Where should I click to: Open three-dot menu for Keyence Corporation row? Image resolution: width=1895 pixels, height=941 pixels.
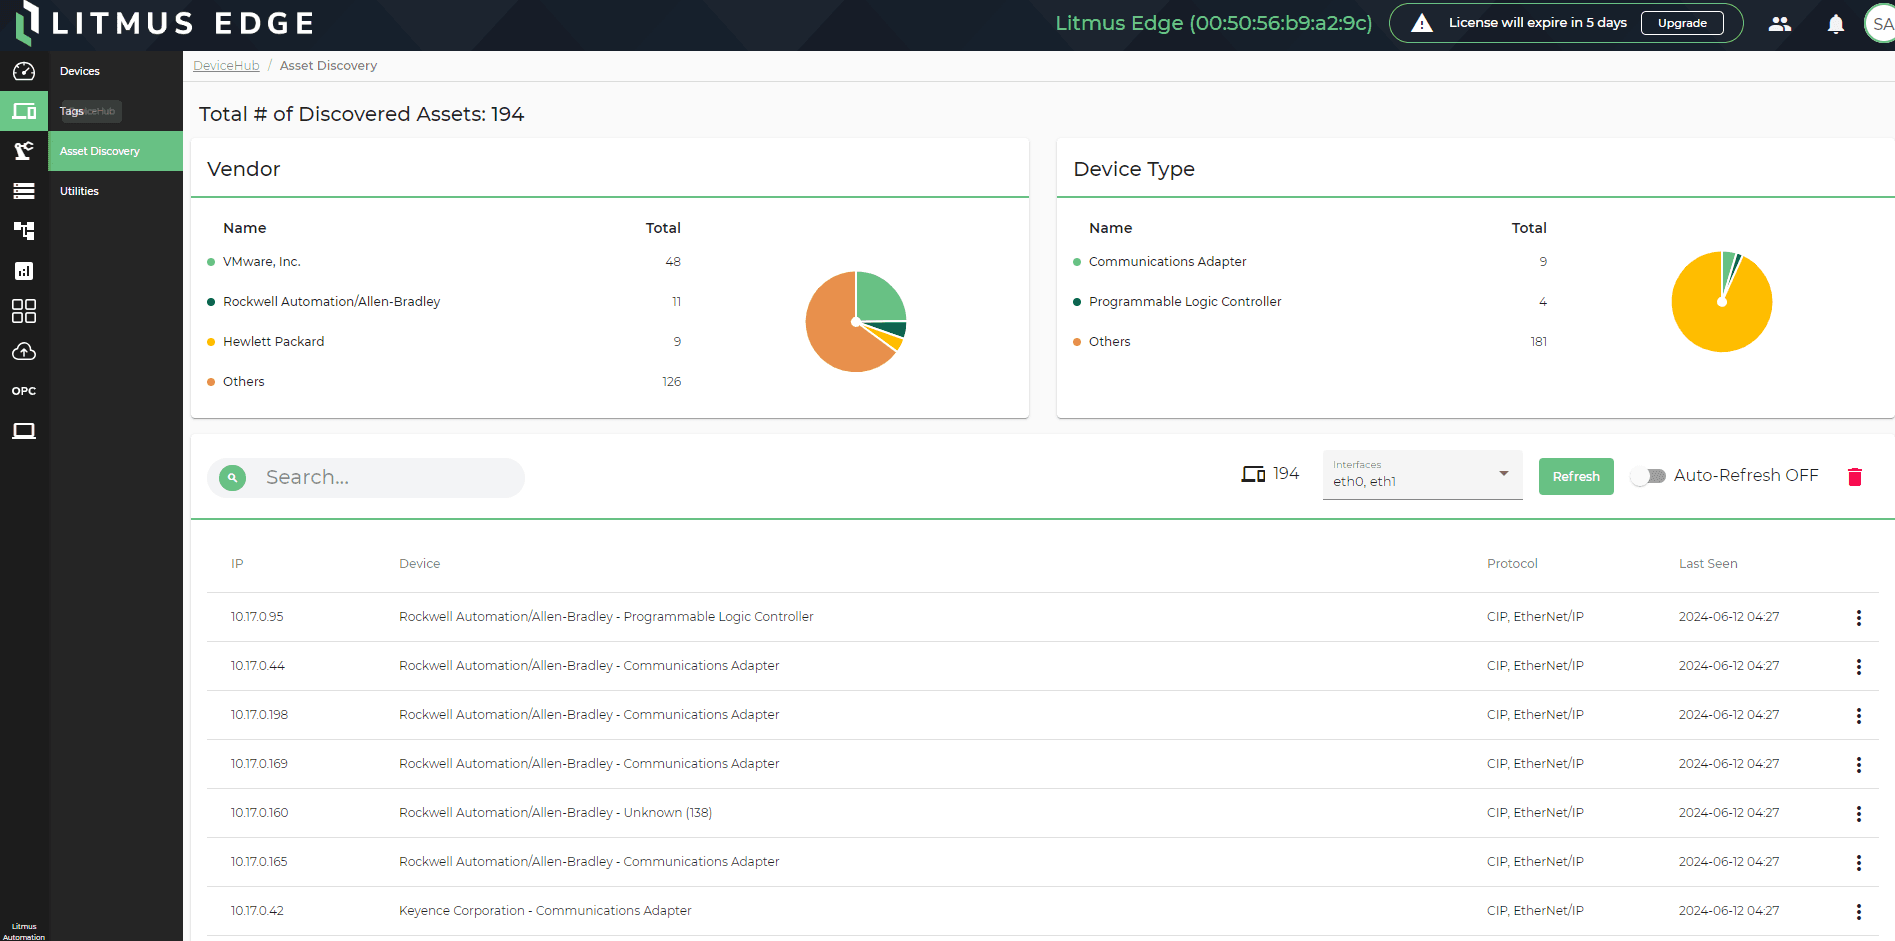(1858, 912)
